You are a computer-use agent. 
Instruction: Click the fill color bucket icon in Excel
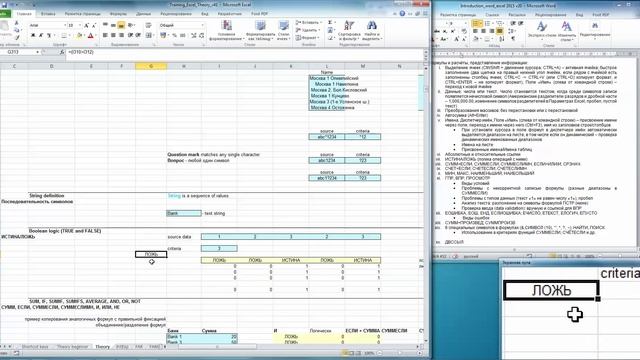click(79, 36)
